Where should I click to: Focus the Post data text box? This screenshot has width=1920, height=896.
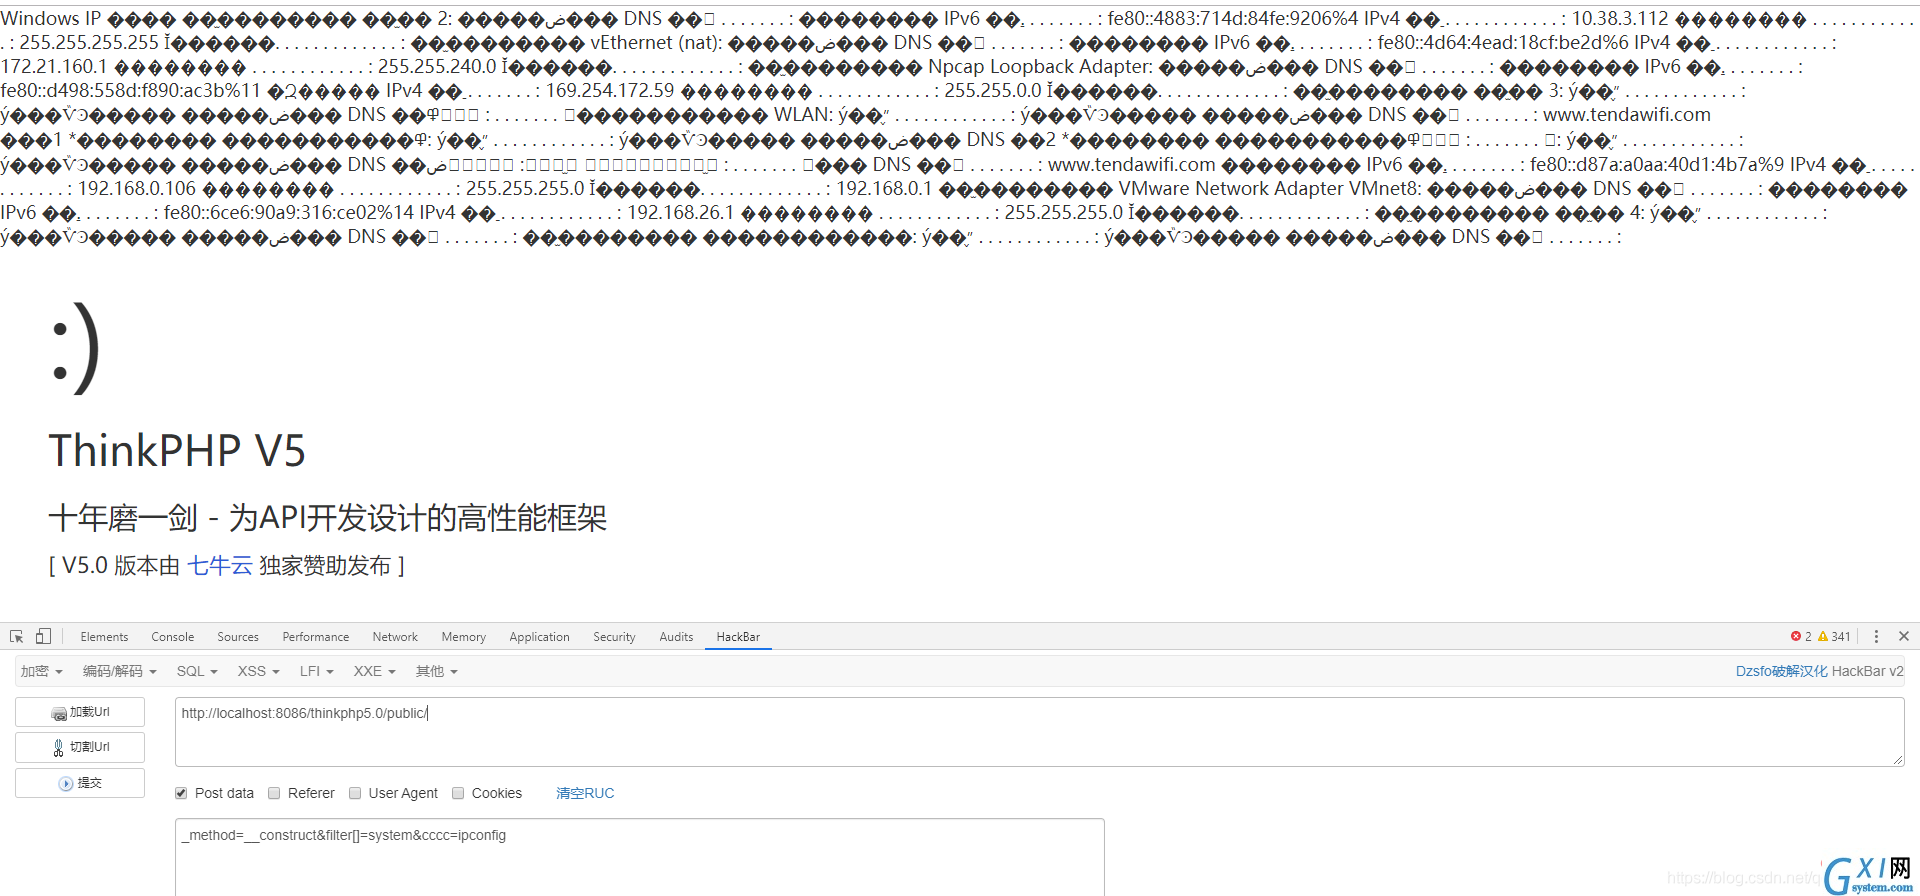640,857
